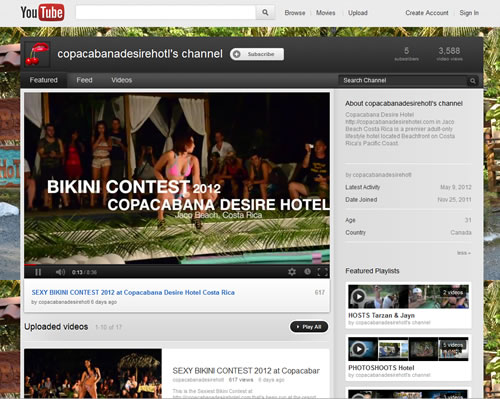The image size is (500, 399).
Task: Switch to the Videos tab
Action: (122, 80)
